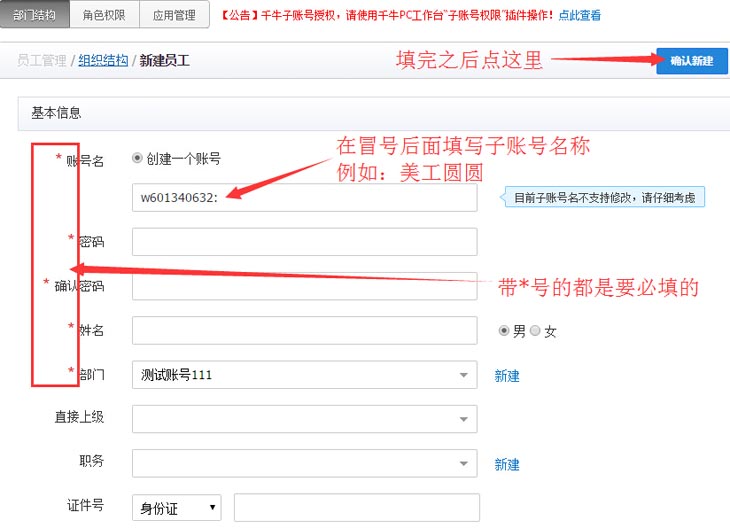Open the 应用管理 tab
The height and width of the screenshot is (528, 730).
(174, 14)
